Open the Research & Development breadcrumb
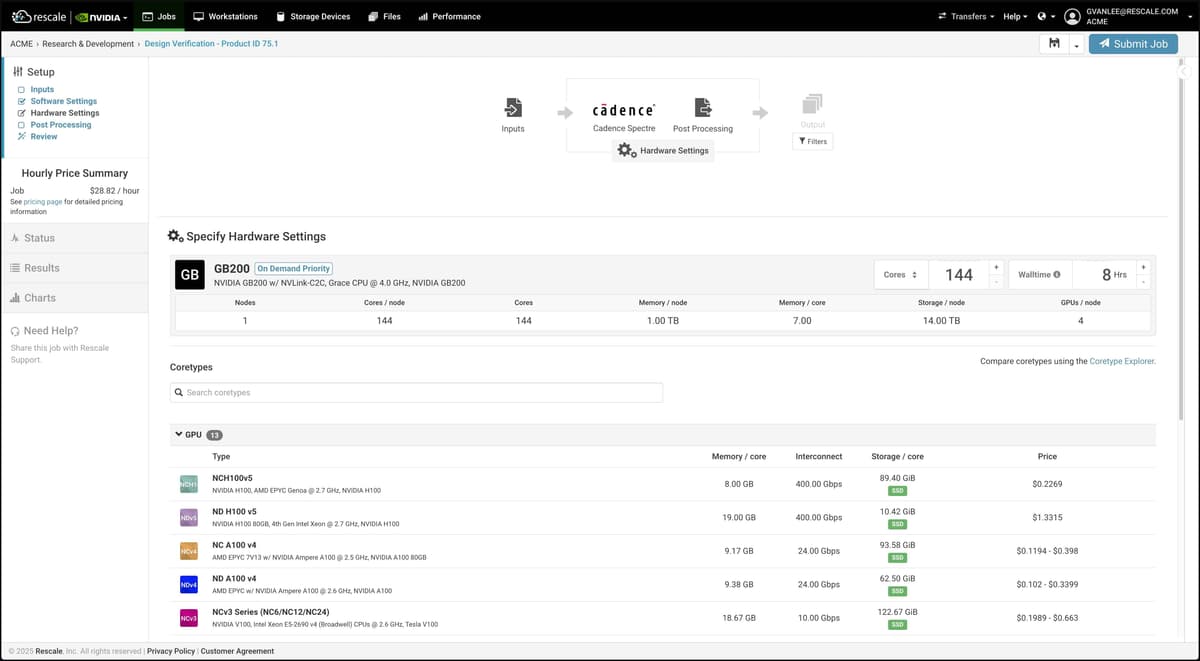The width and height of the screenshot is (1200, 661). (x=88, y=44)
